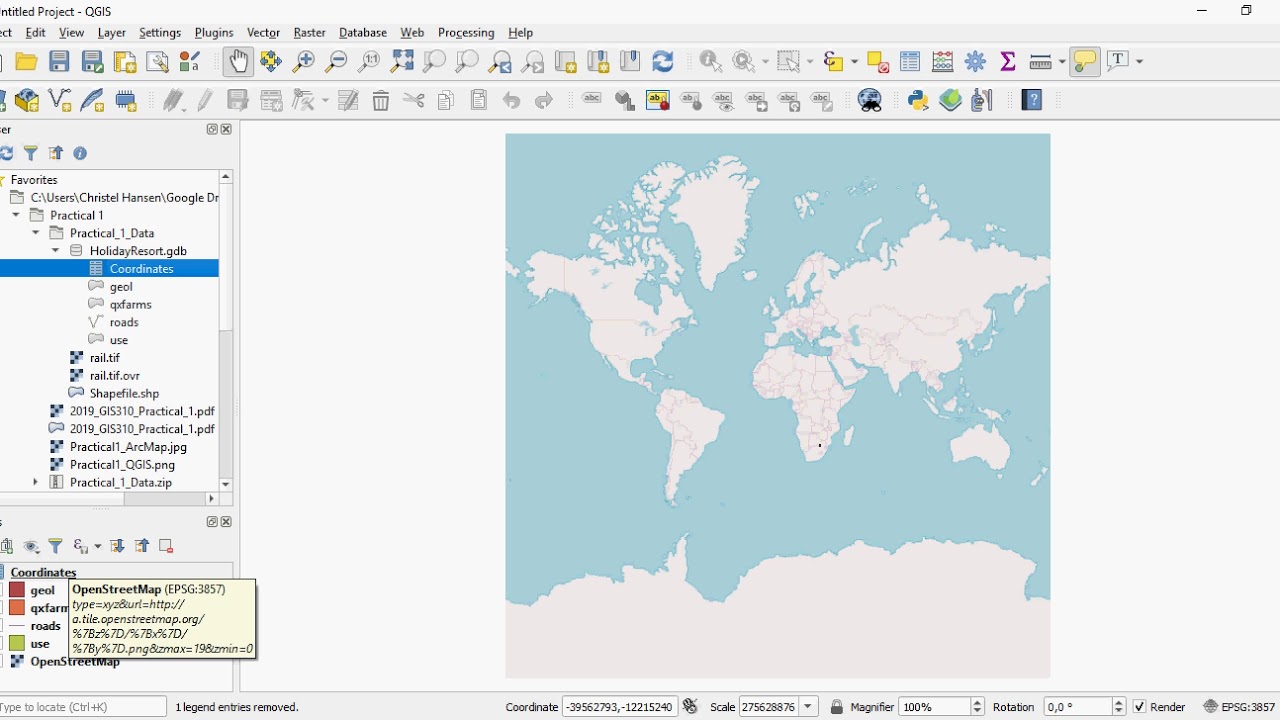Activate the Zoom In magnifier tool

pos(304,62)
